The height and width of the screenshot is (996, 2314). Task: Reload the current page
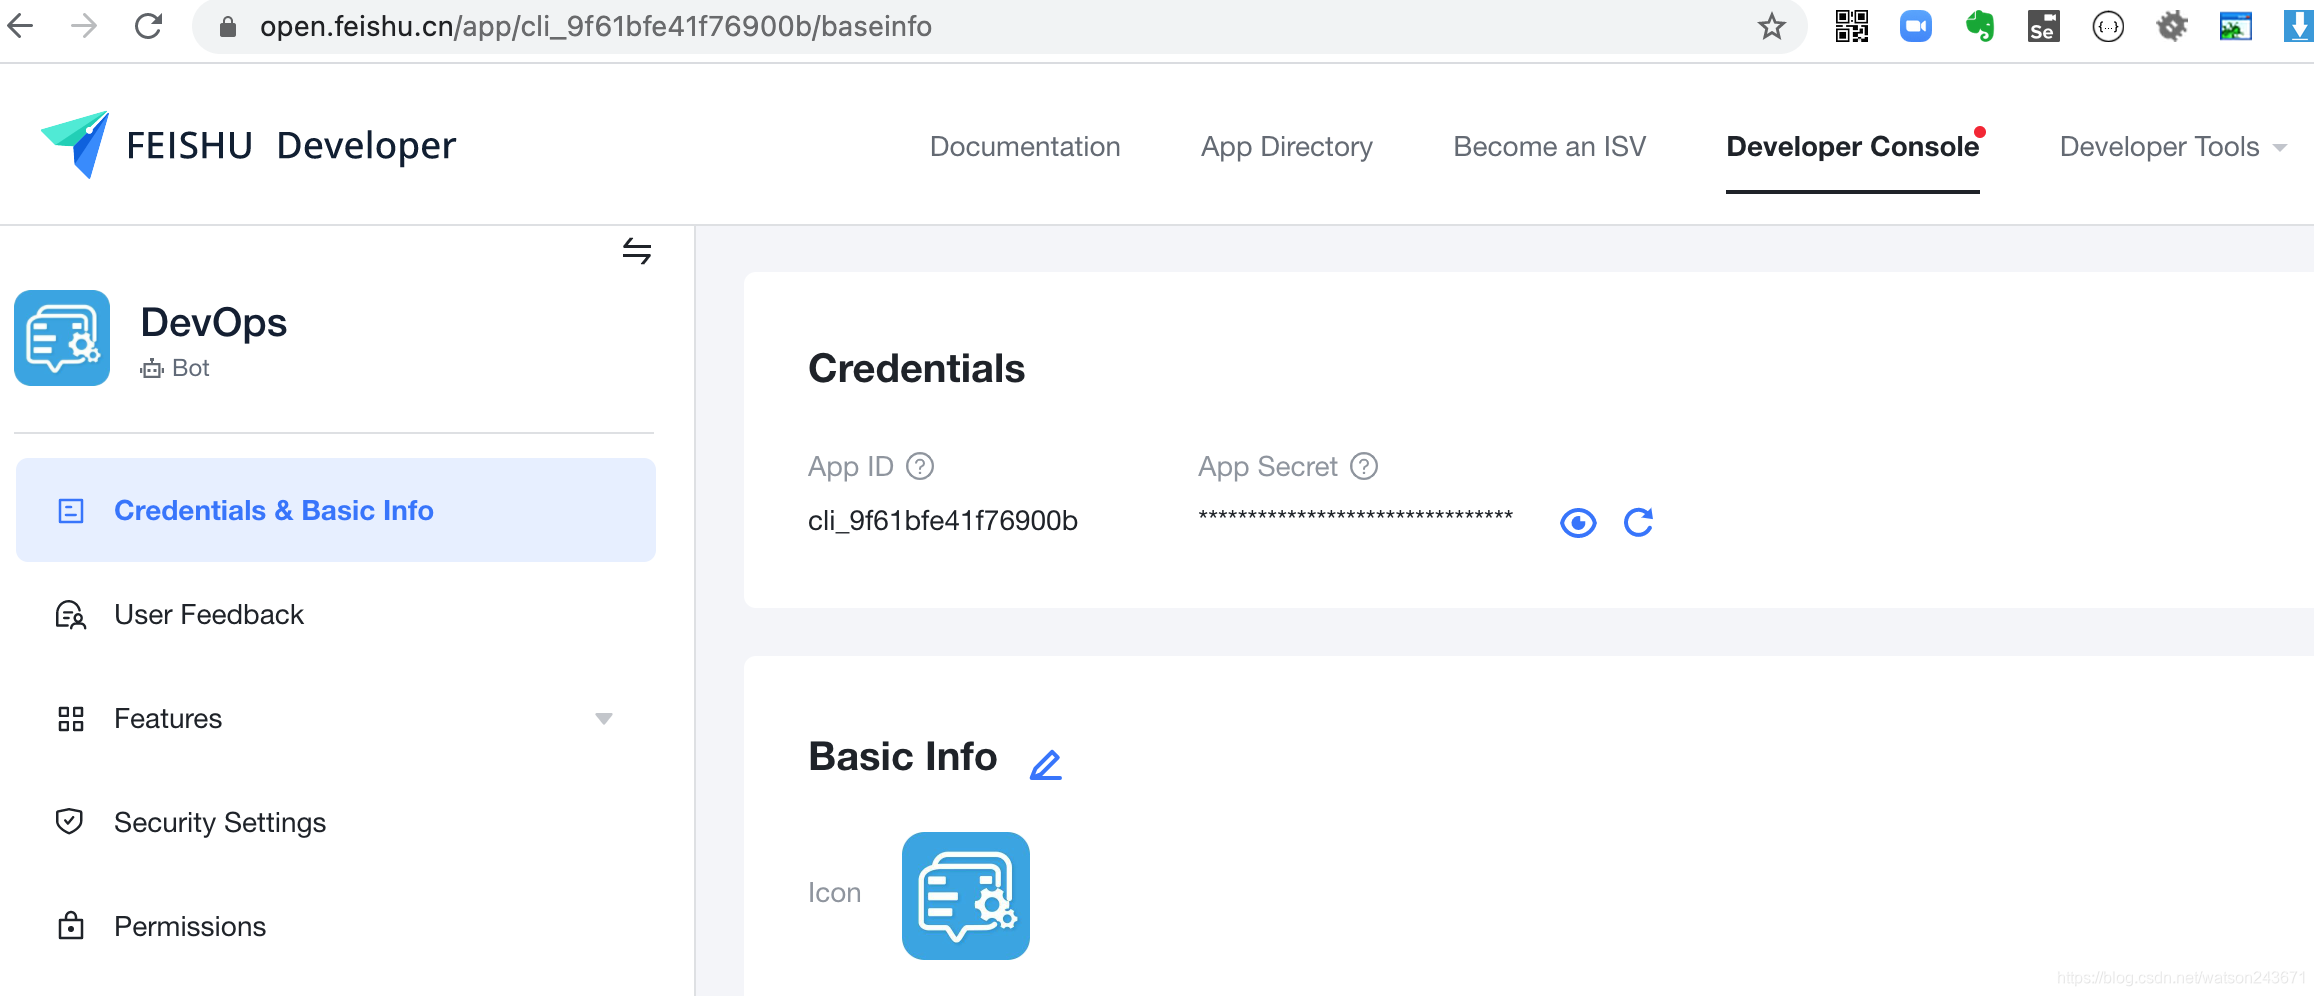[149, 26]
